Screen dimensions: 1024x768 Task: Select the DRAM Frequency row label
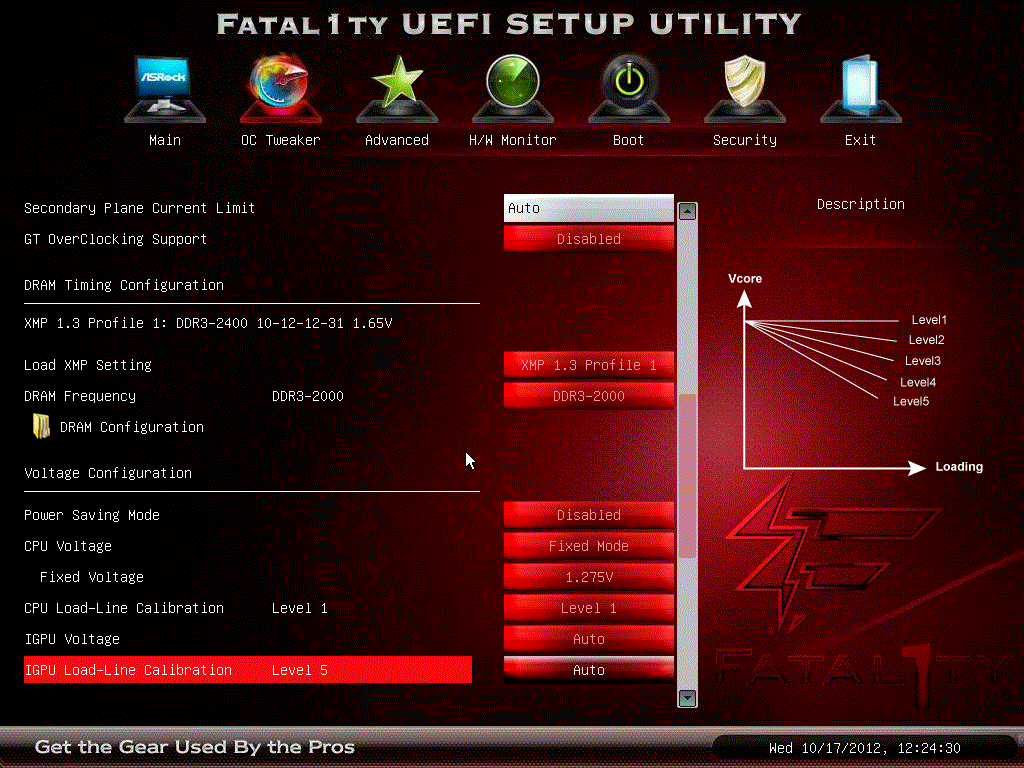coord(80,396)
